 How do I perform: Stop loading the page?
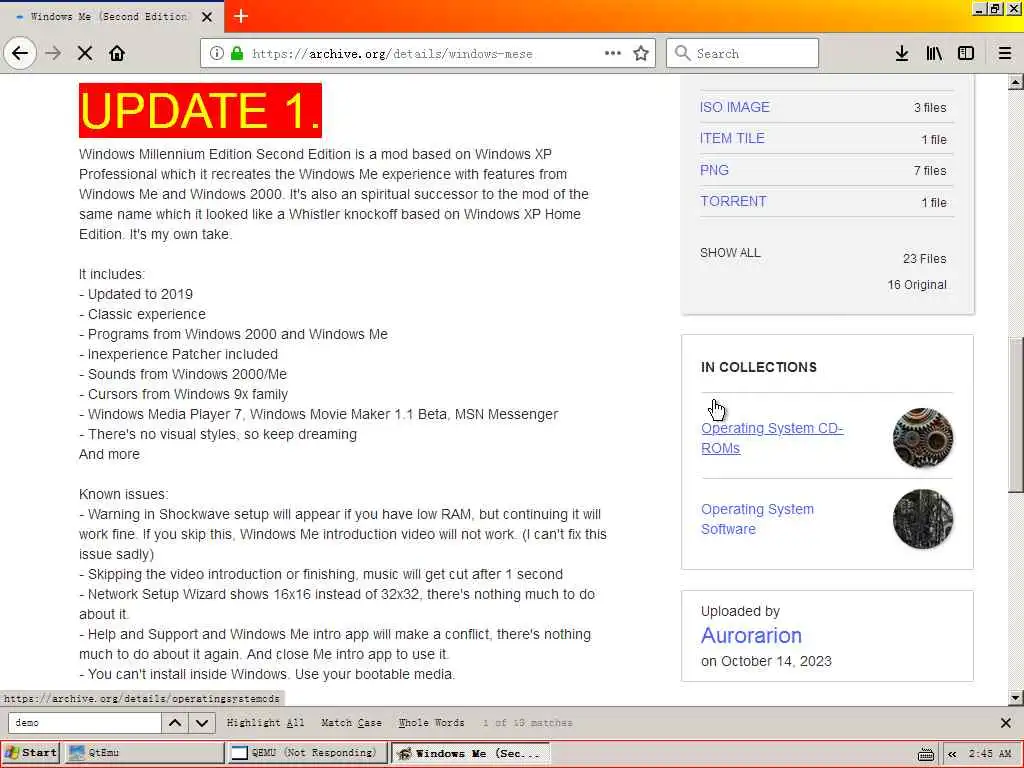point(85,53)
